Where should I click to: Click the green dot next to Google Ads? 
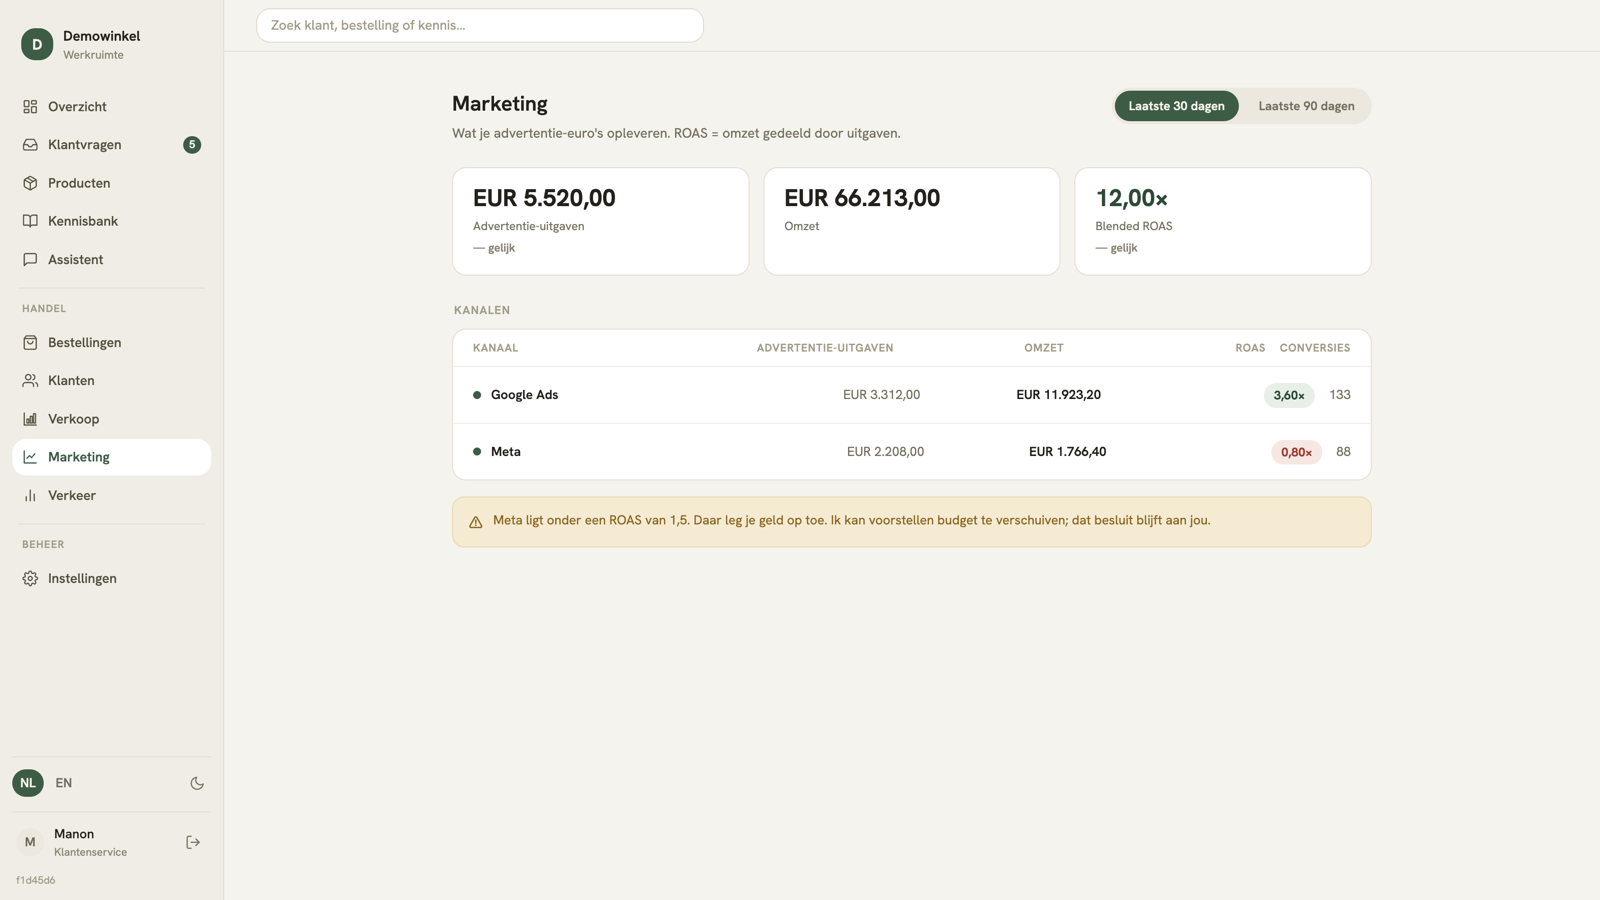pyautogui.click(x=477, y=395)
